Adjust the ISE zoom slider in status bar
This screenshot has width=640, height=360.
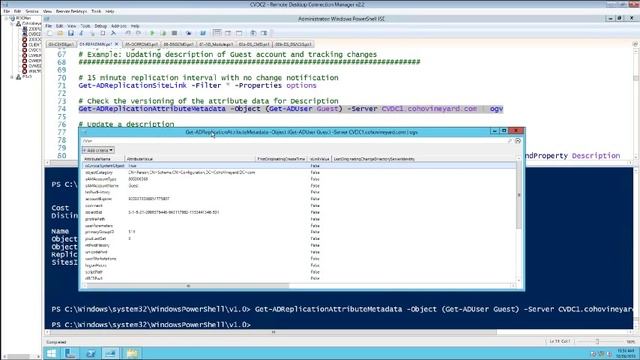[597, 341]
